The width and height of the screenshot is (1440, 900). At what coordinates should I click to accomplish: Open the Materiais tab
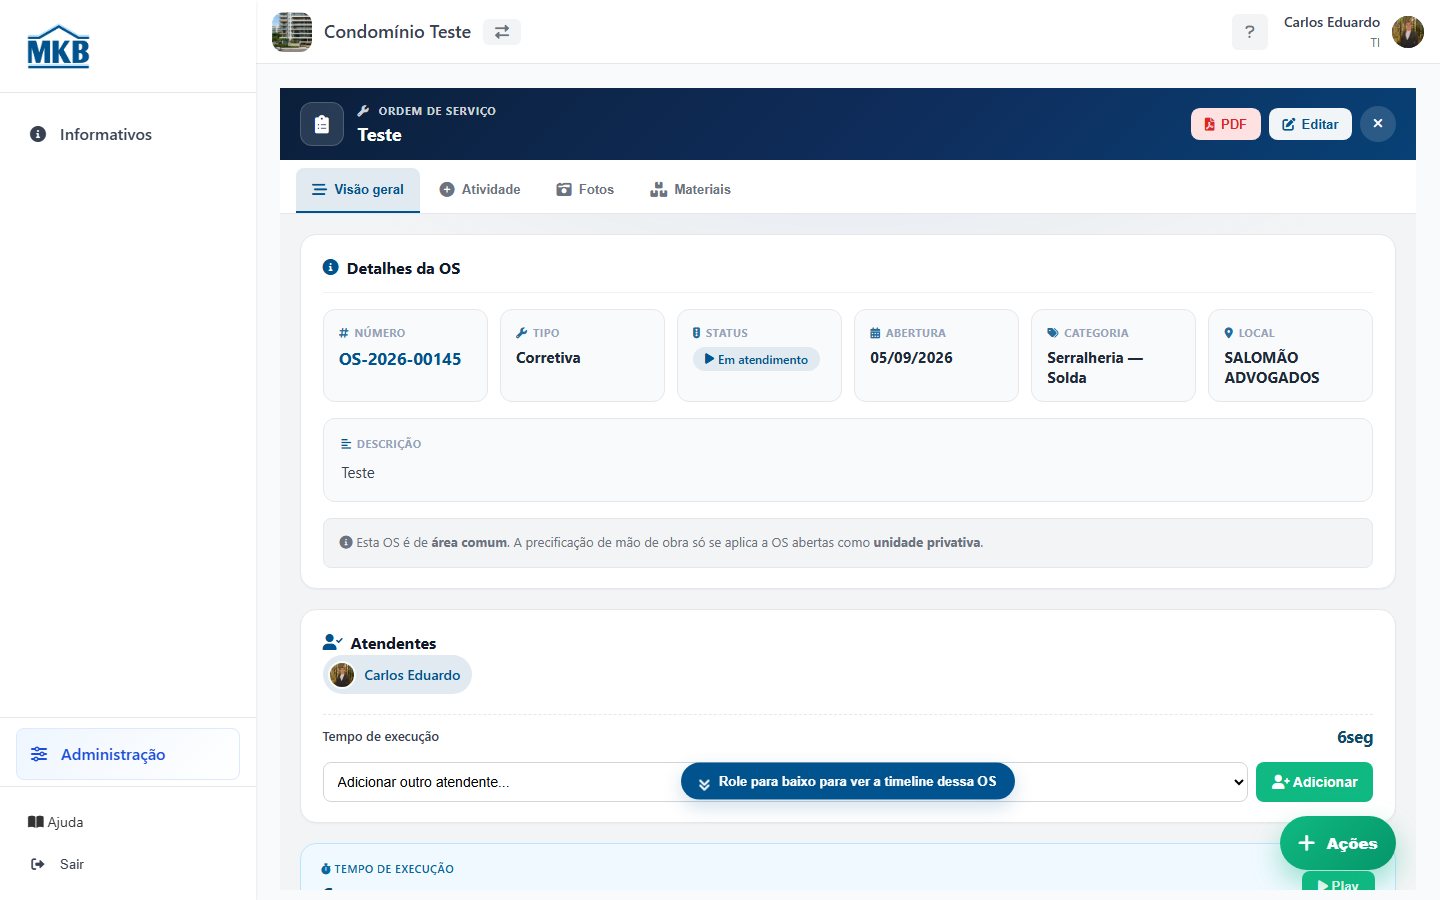click(x=690, y=190)
